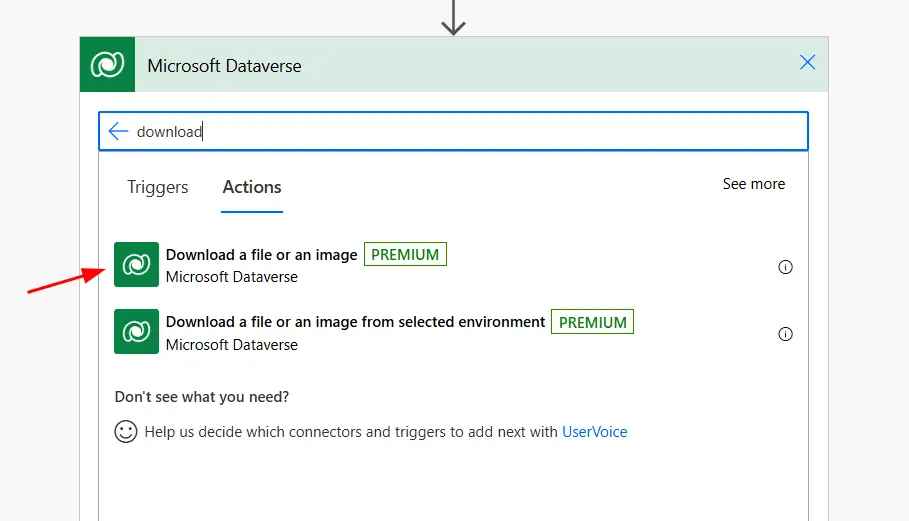Open the UserVoice link

pyautogui.click(x=595, y=432)
